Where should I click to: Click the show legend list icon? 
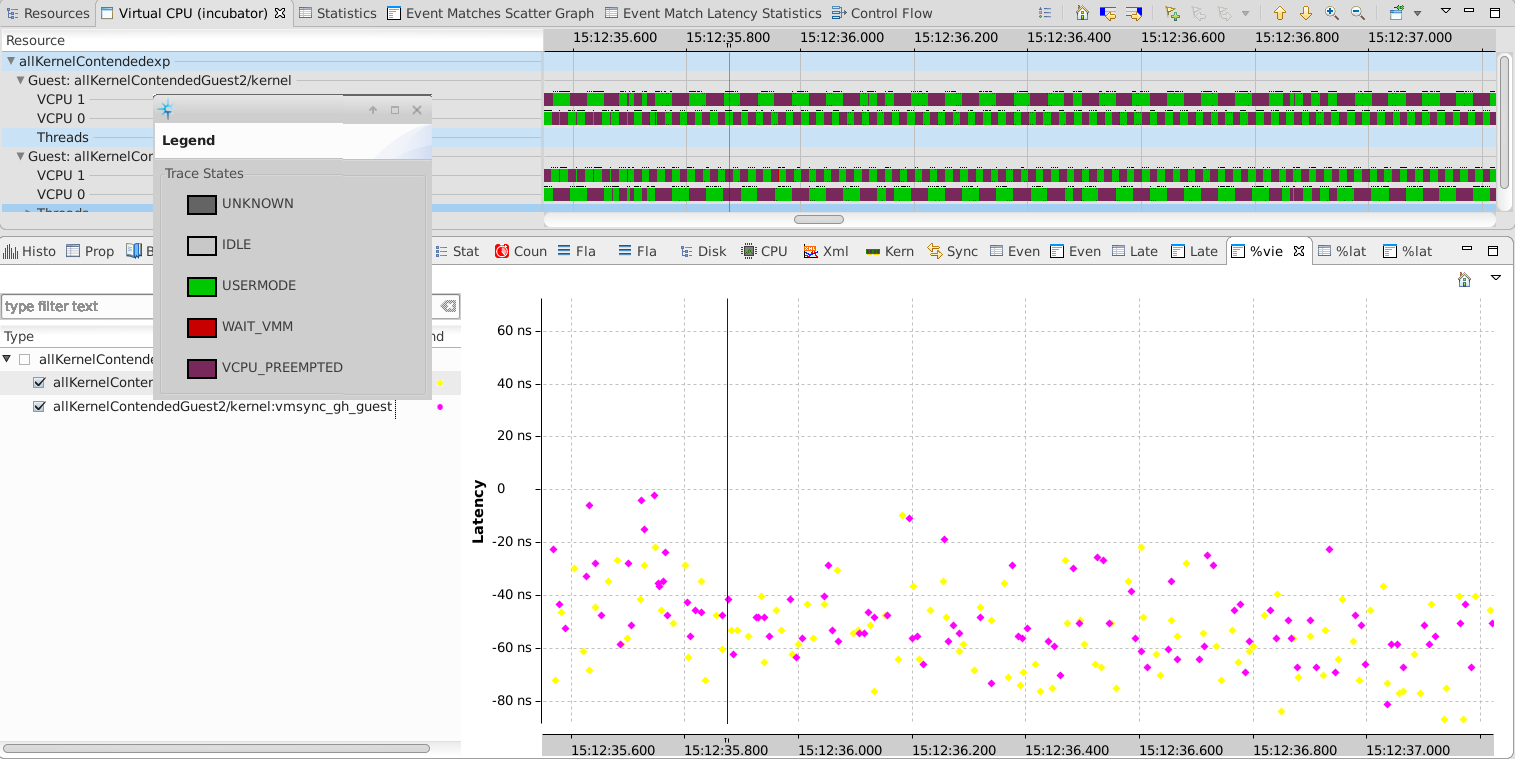(1044, 13)
